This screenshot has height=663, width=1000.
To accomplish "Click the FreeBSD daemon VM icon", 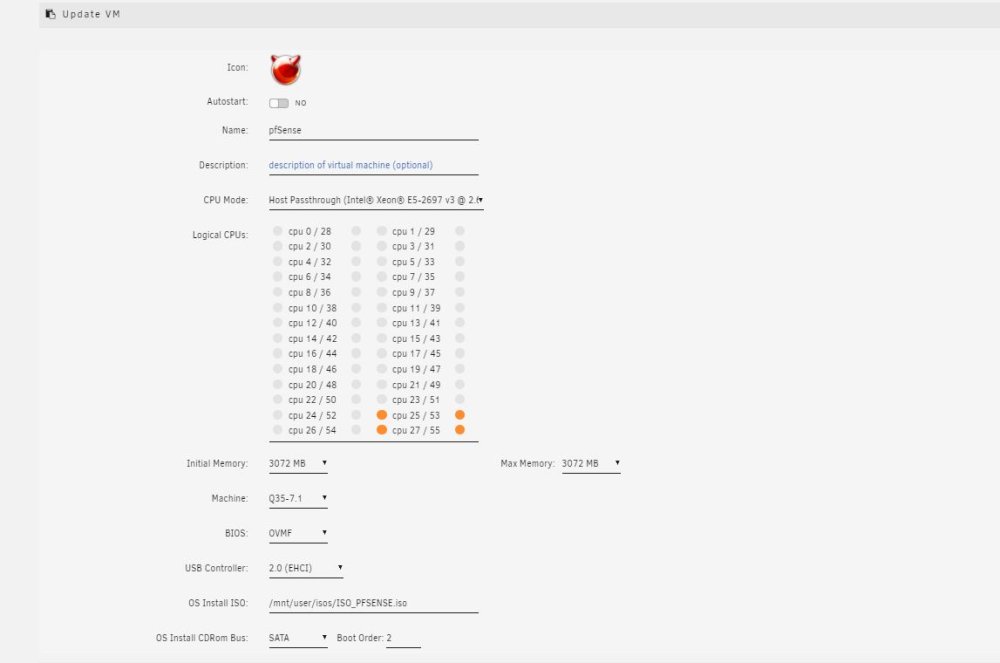I will coord(285,69).
